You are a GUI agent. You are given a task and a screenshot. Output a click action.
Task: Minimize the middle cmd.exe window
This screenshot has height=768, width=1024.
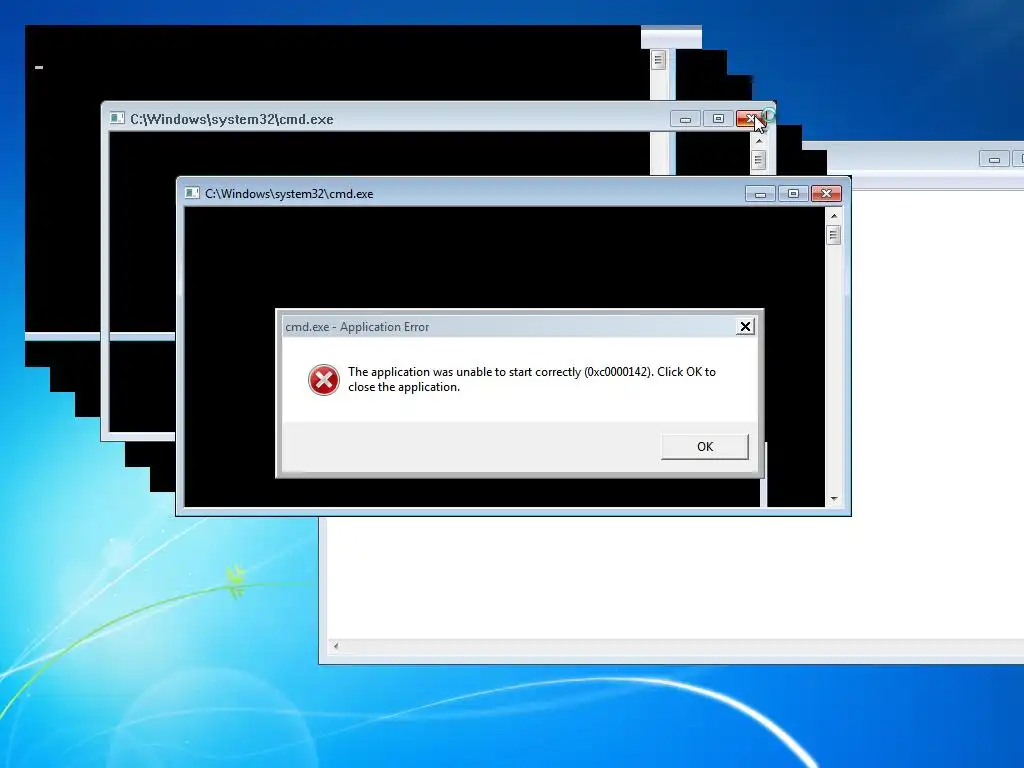click(685, 119)
